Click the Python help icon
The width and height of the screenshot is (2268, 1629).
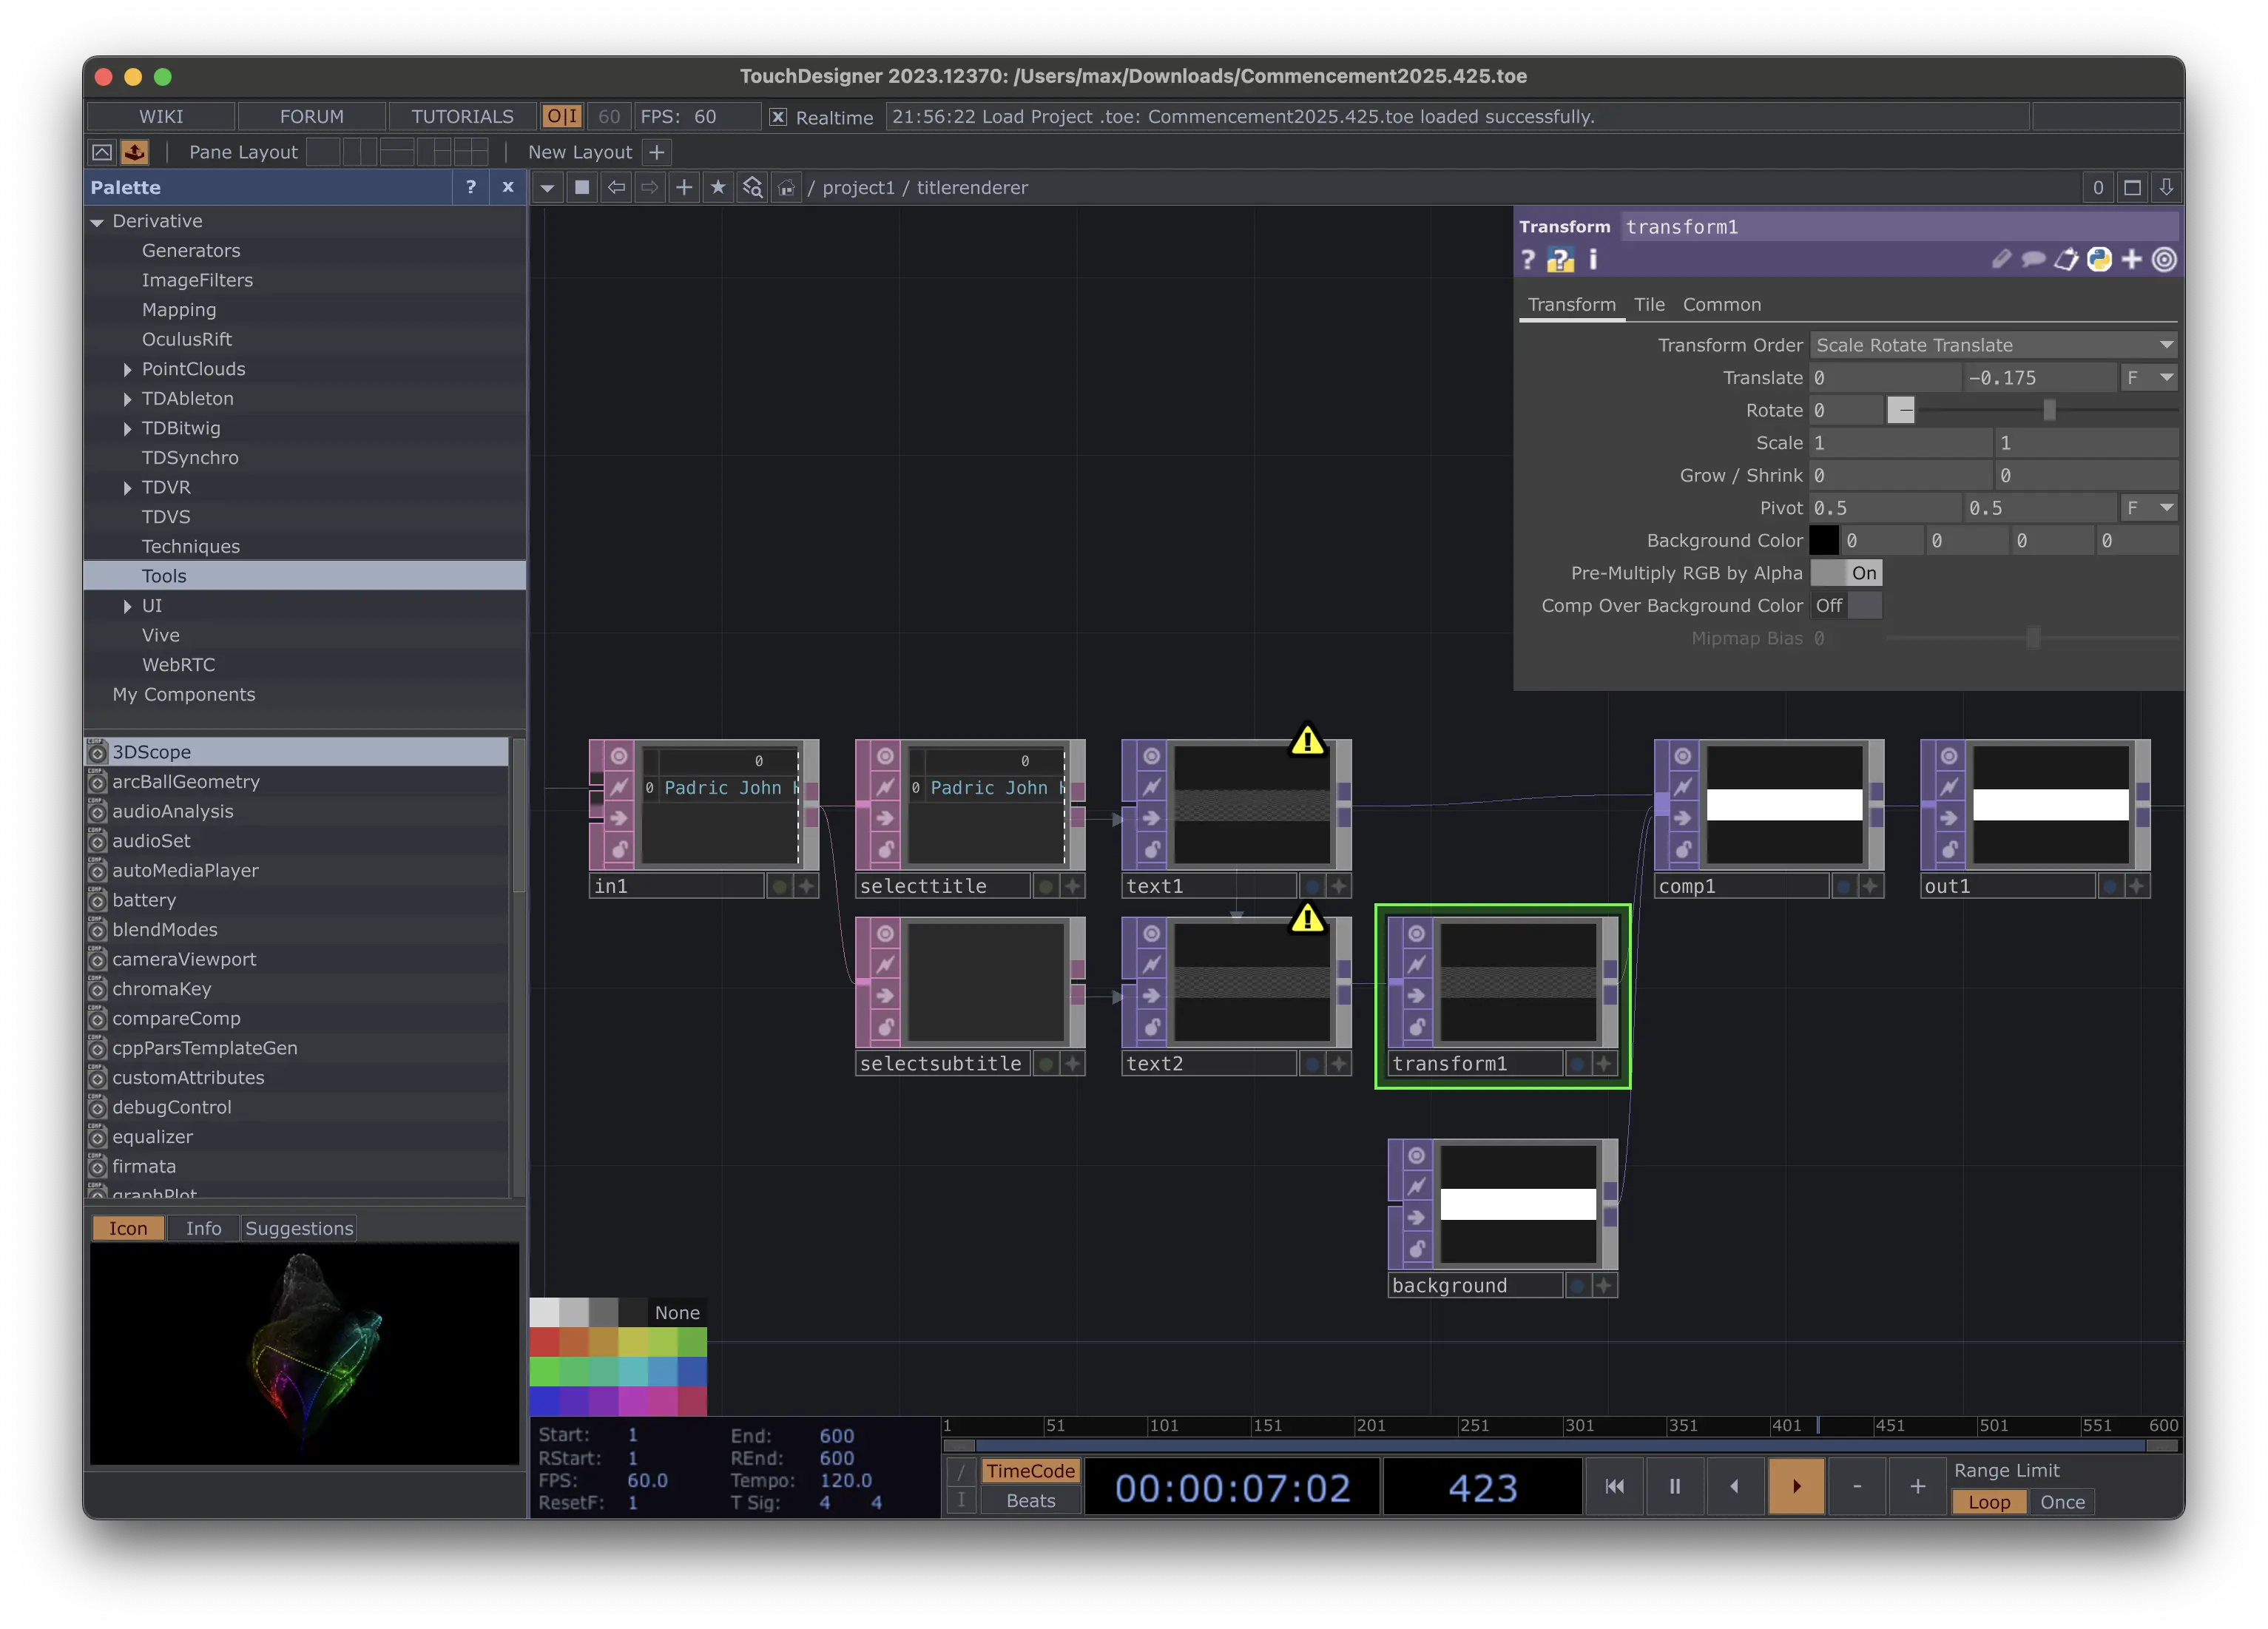coord(1560,260)
